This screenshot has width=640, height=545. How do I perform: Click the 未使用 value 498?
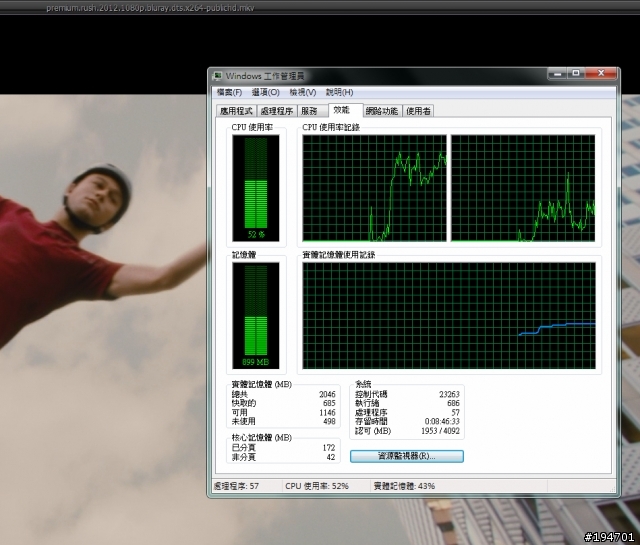pyautogui.click(x=329, y=421)
